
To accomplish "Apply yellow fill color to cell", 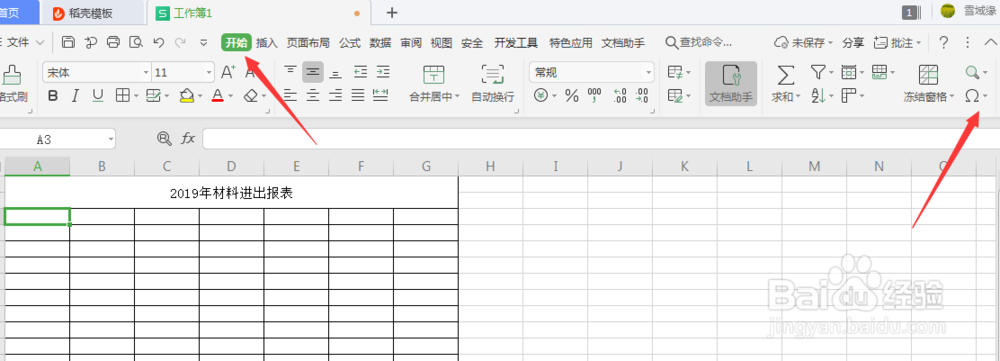I will tap(186, 96).
